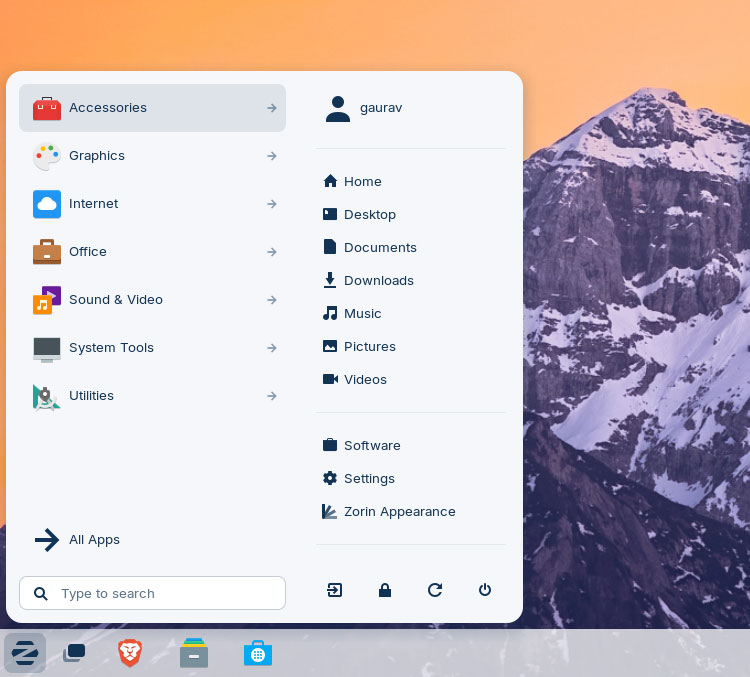Click the restart circular arrow icon
Image resolution: width=750 pixels, height=677 pixels.
pyautogui.click(x=435, y=590)
